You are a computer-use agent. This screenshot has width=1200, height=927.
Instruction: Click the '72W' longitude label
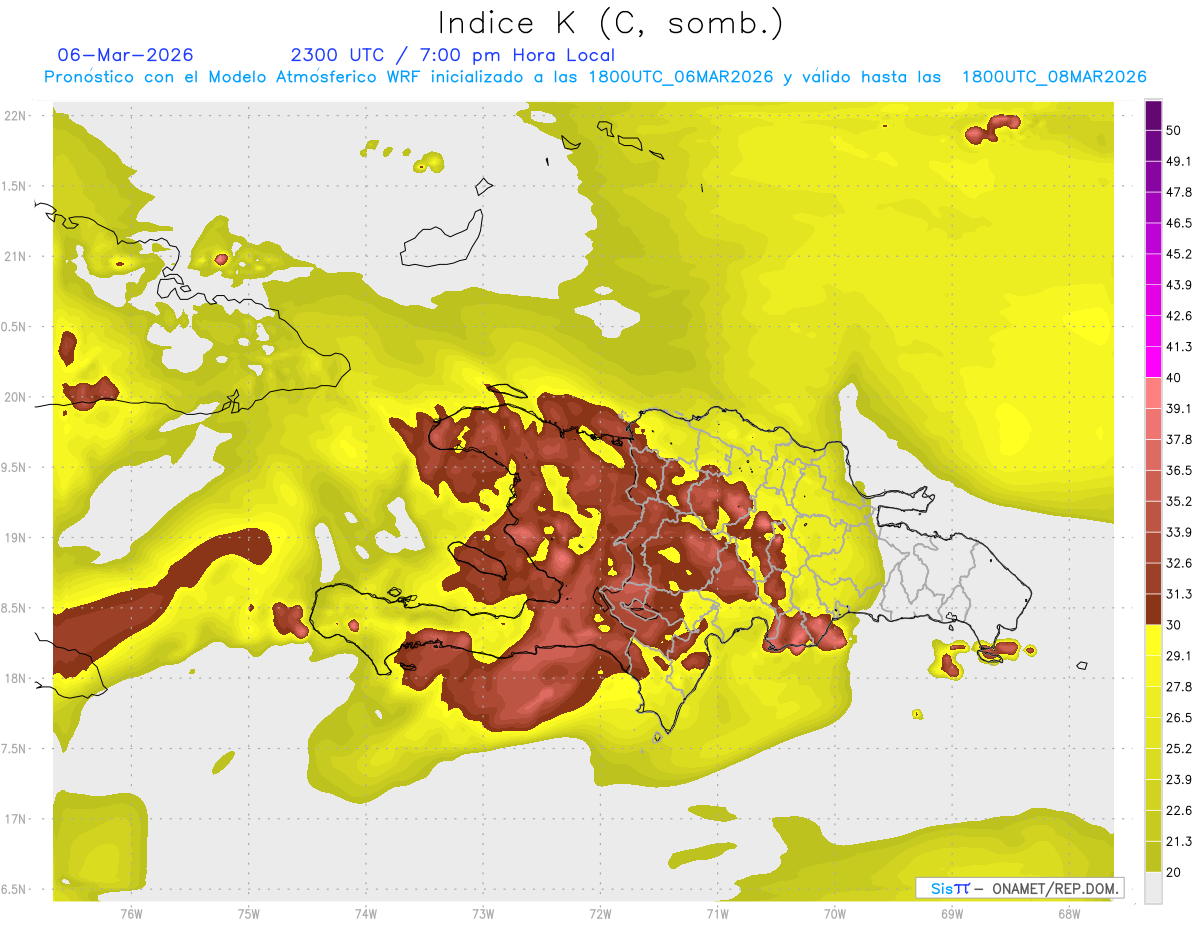[600, 913]
